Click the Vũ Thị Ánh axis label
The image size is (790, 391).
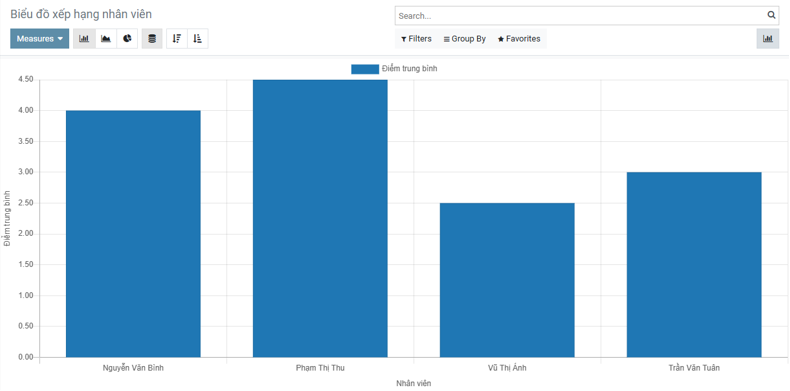click(507, 368)
